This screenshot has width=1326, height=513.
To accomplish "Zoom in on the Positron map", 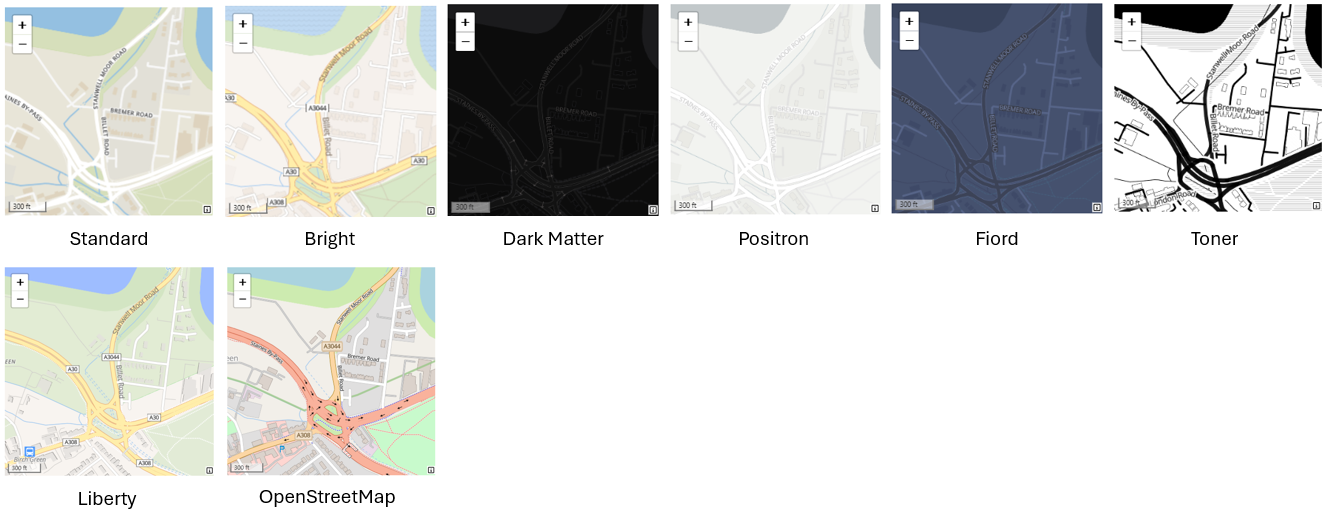I will (687, 23).
